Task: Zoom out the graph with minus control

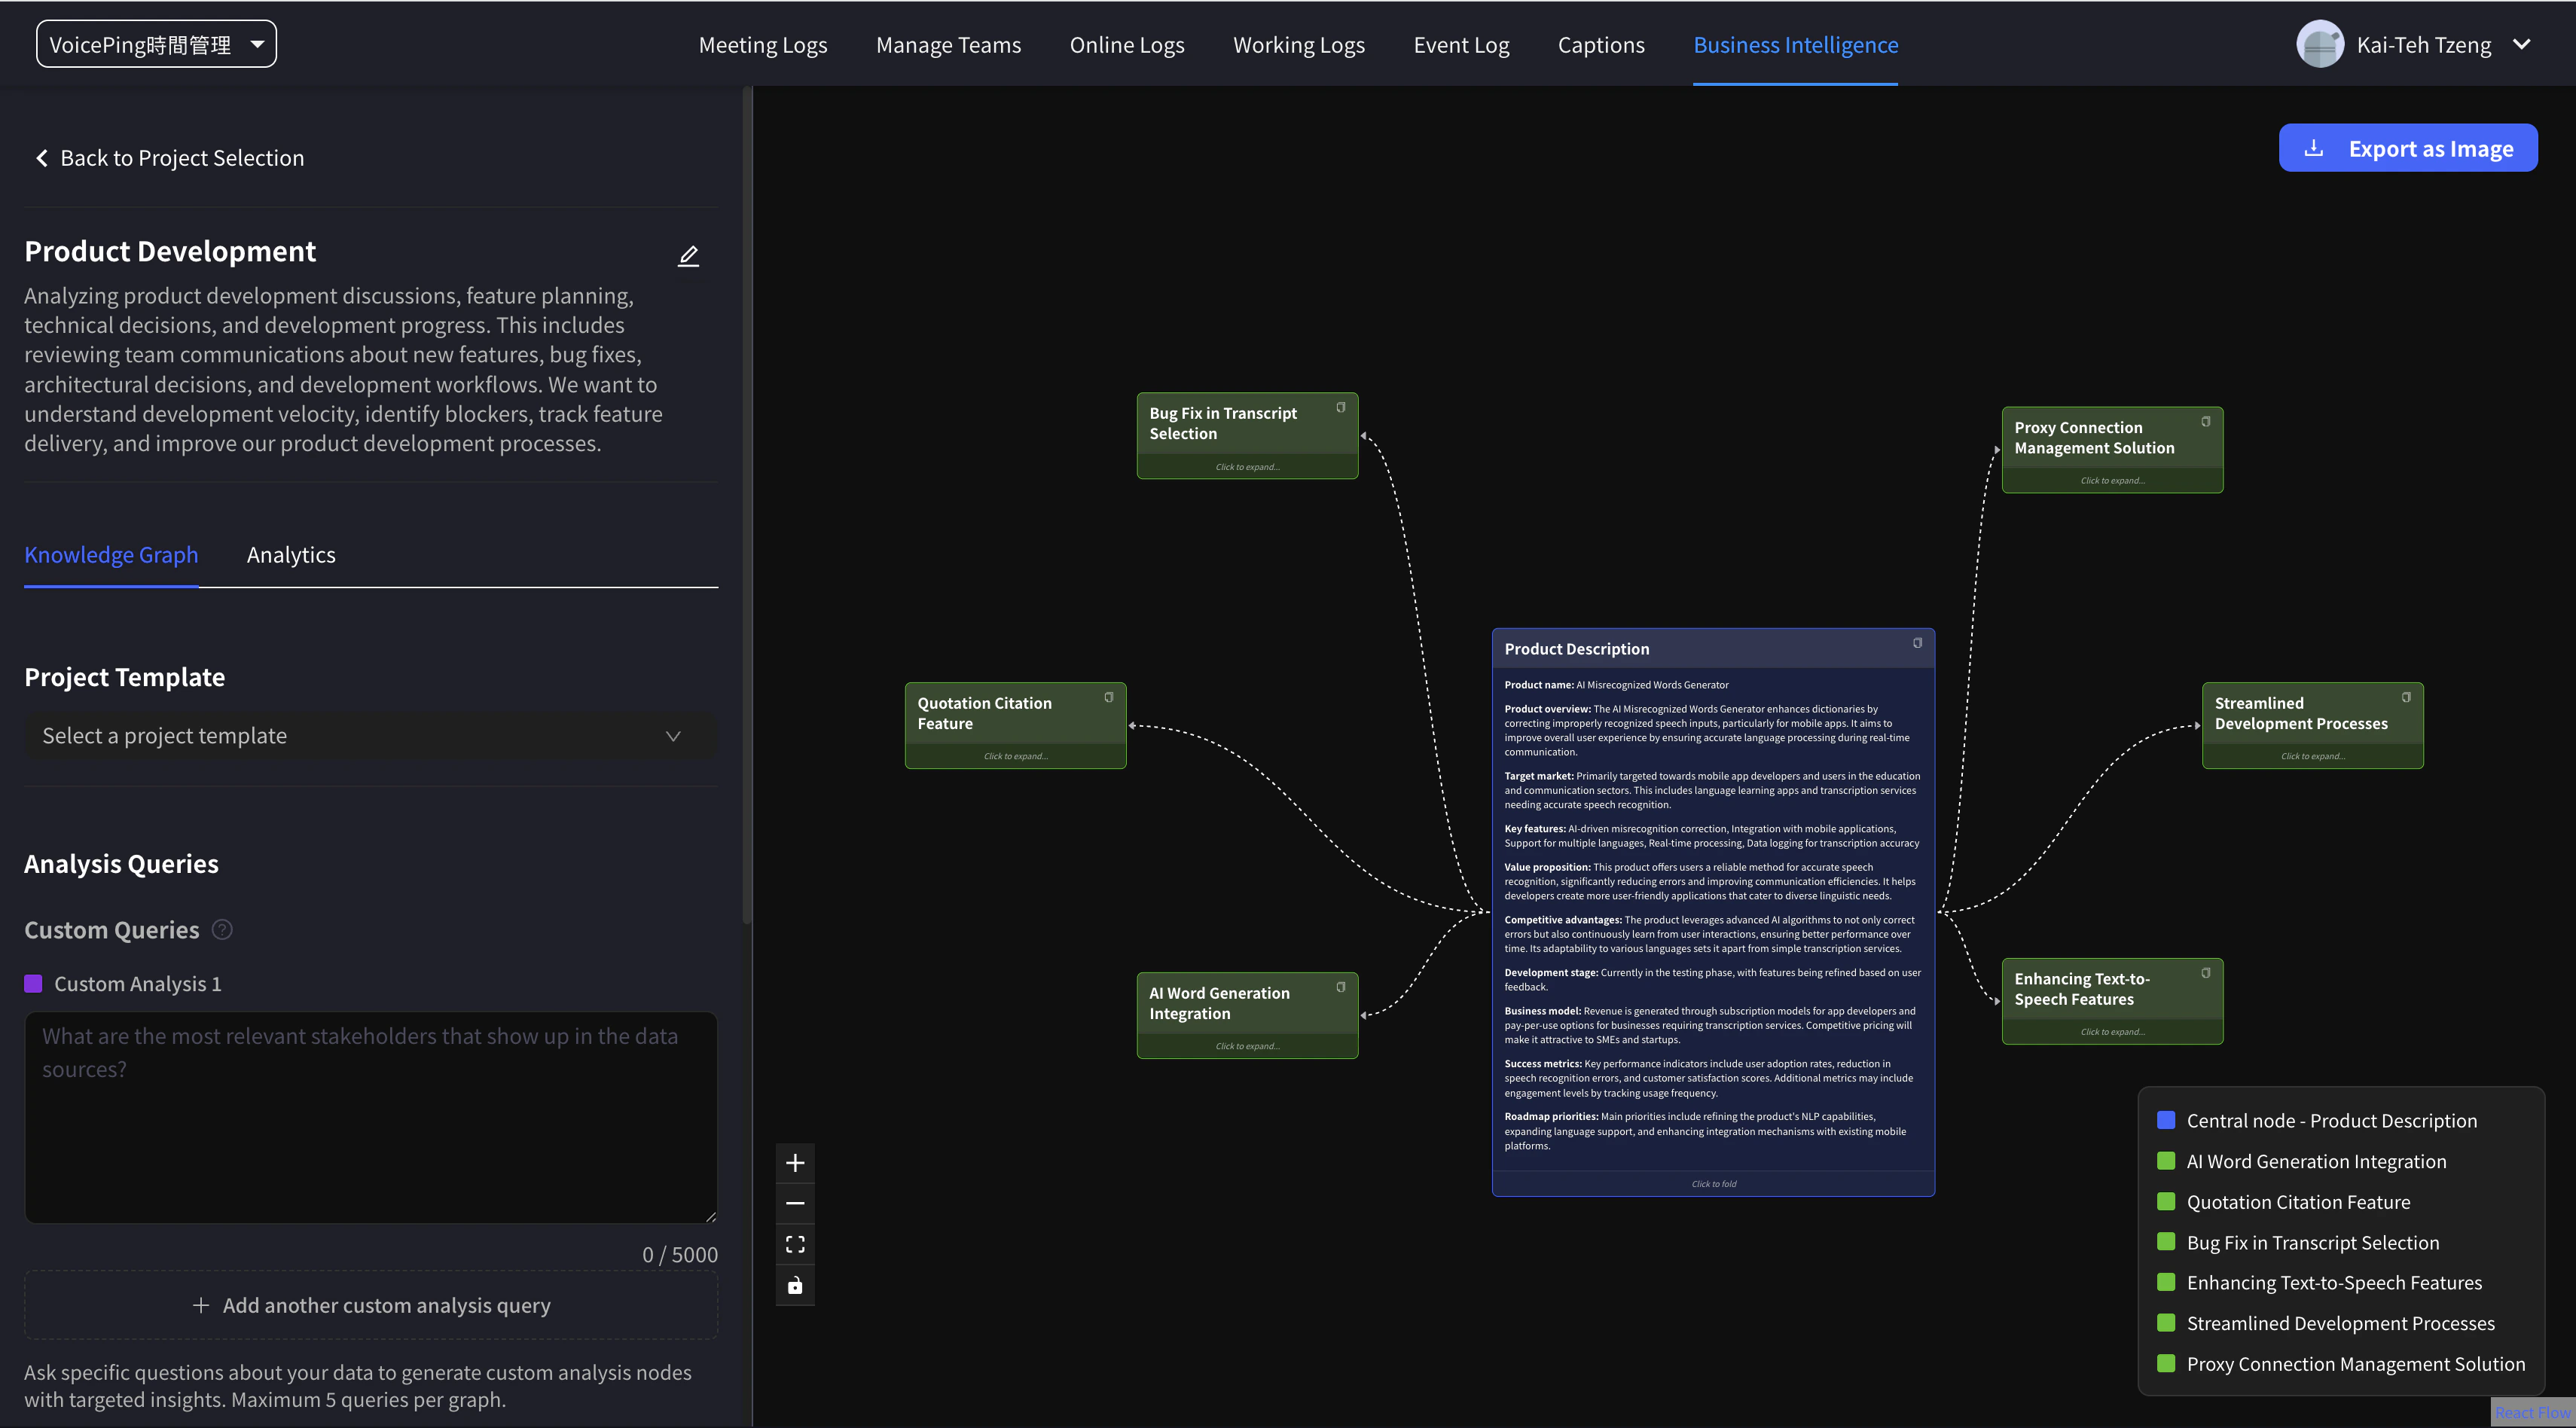Action: tap(795, 1203)
